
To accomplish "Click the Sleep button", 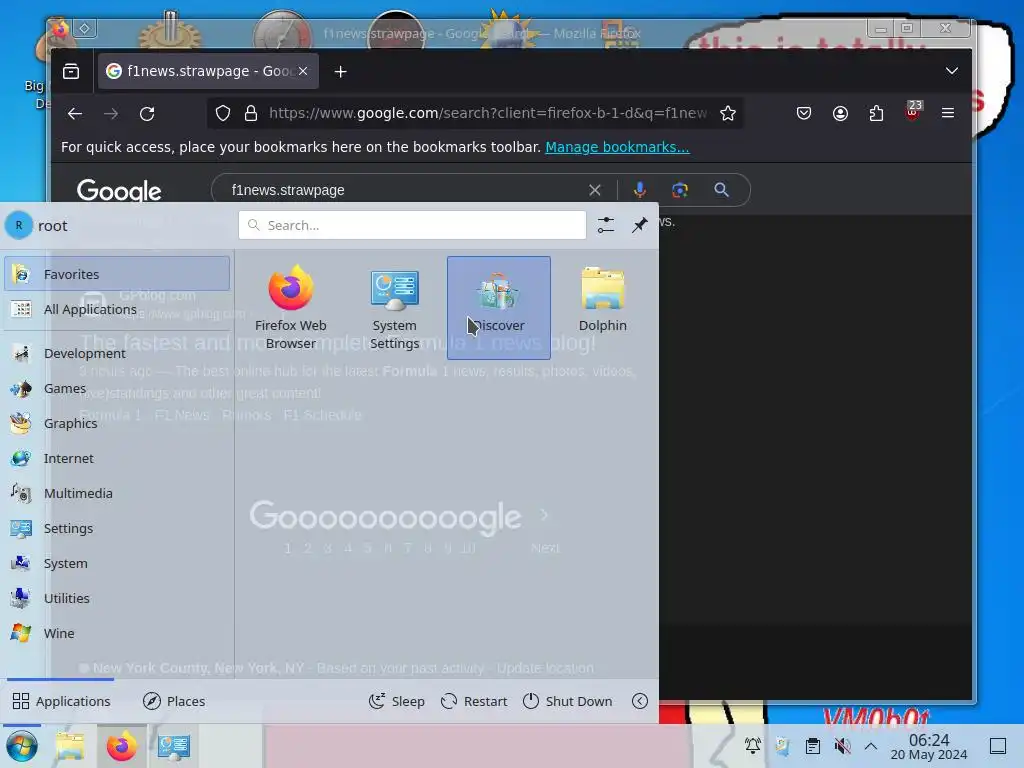I will tap(396, 701).
